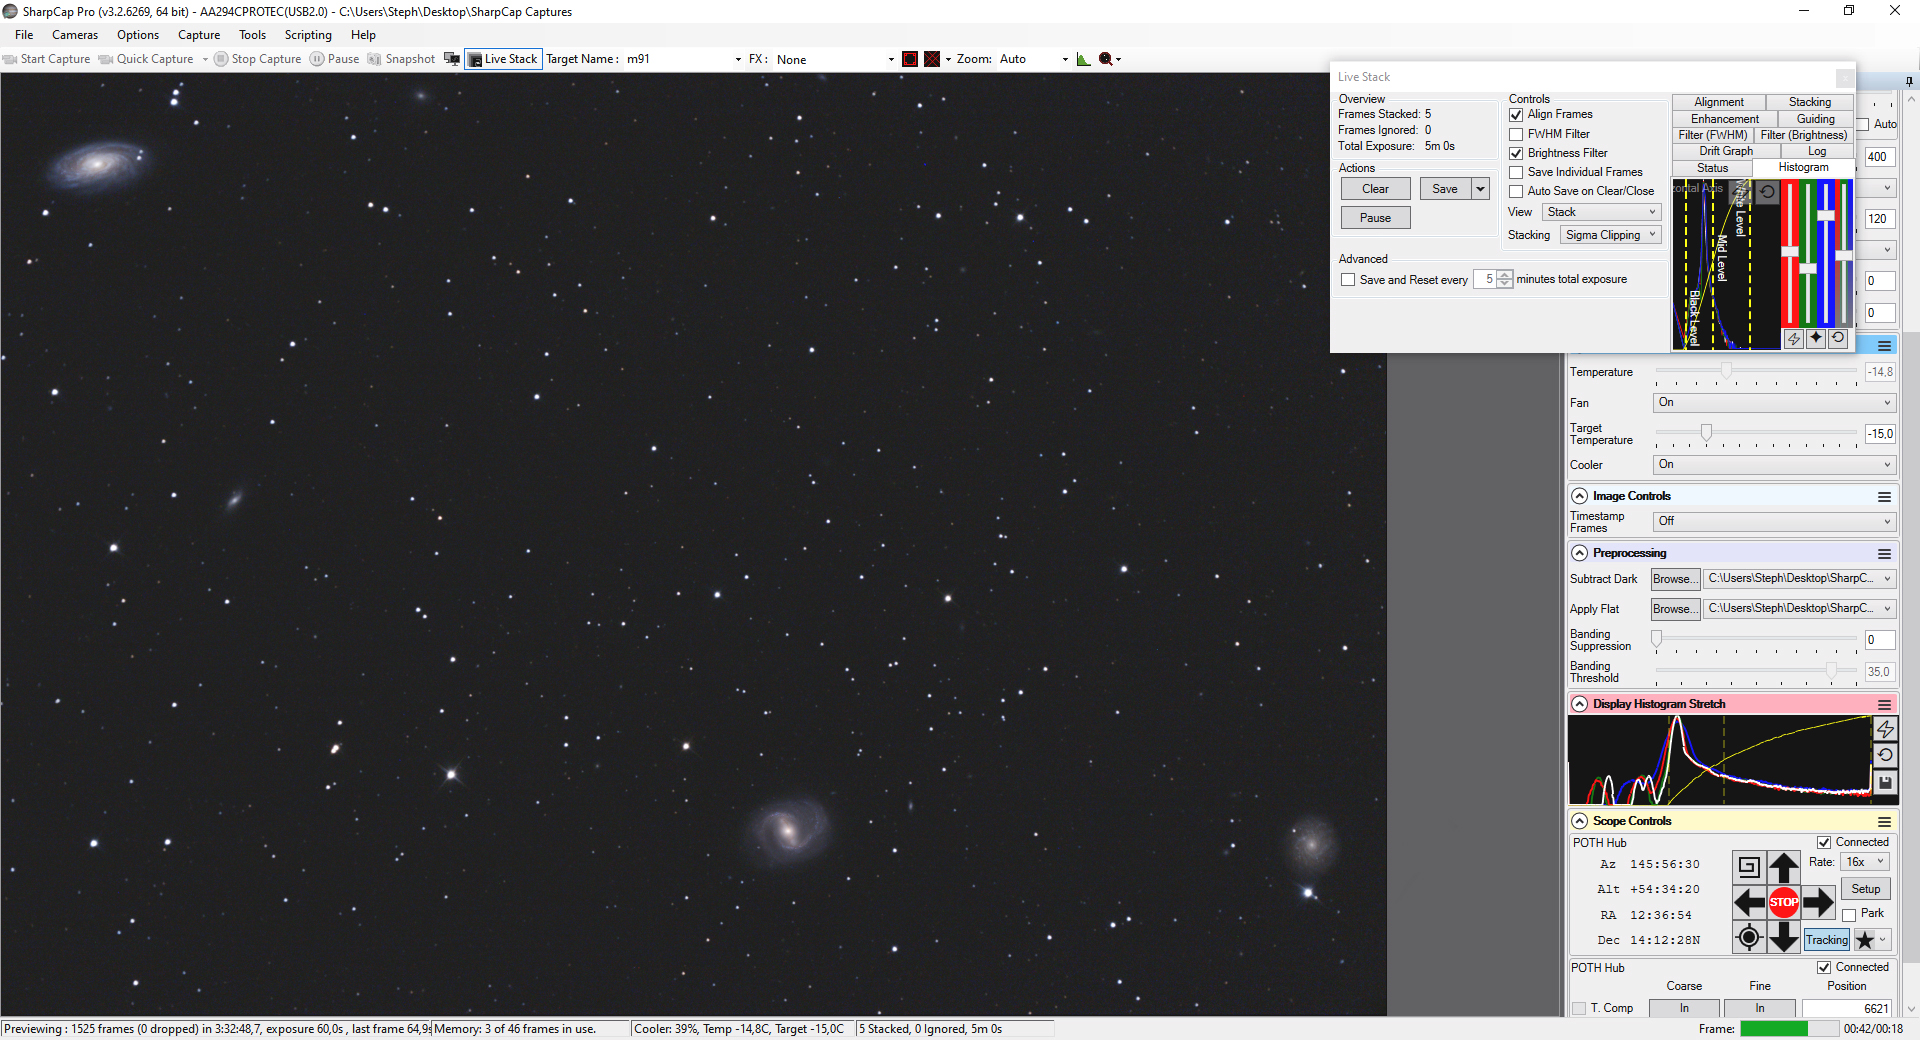Click the Clear button in Live Stack
Viewport: 1920px width, 1040px height.
tap(1375, 189)
